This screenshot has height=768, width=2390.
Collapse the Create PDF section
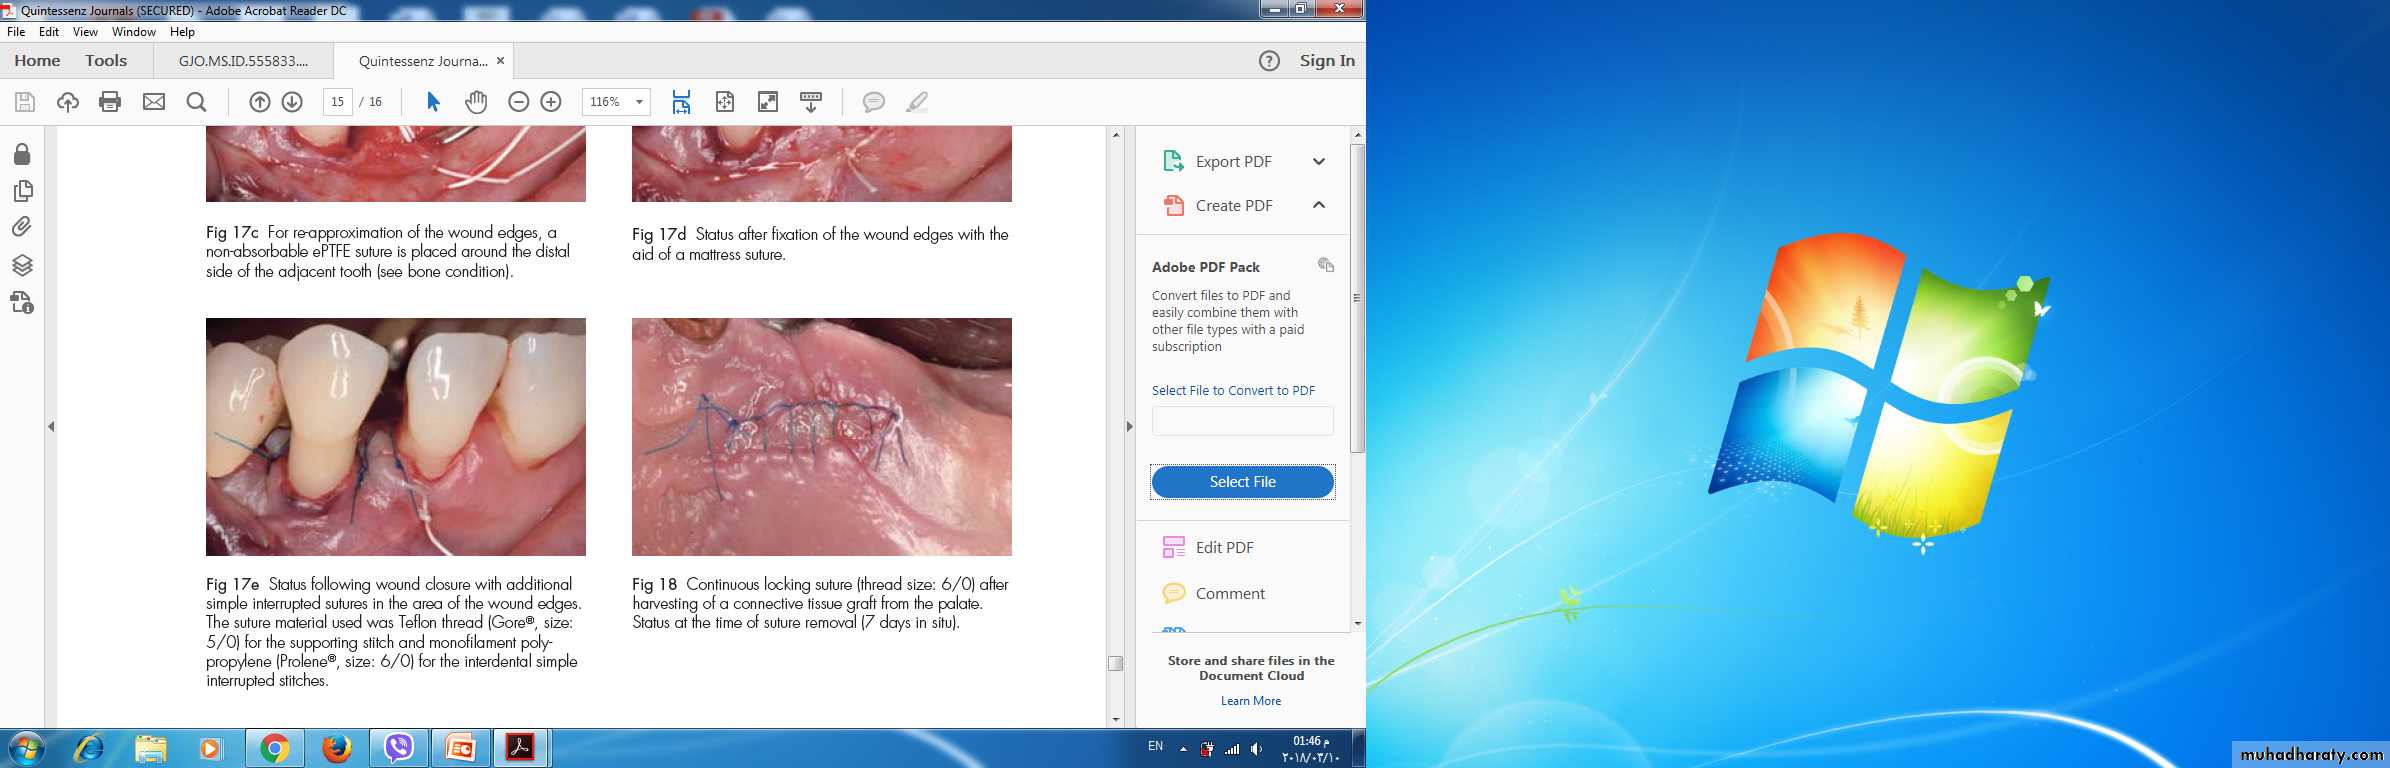tap(1318, 205)
